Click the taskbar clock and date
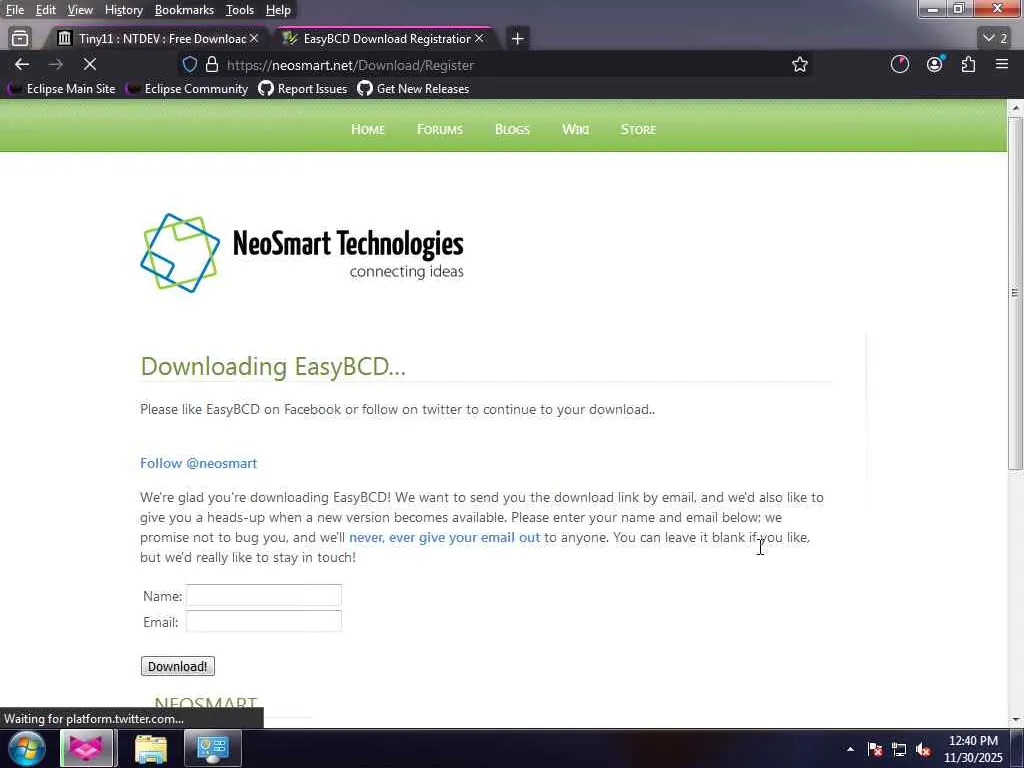 point(973,749)
